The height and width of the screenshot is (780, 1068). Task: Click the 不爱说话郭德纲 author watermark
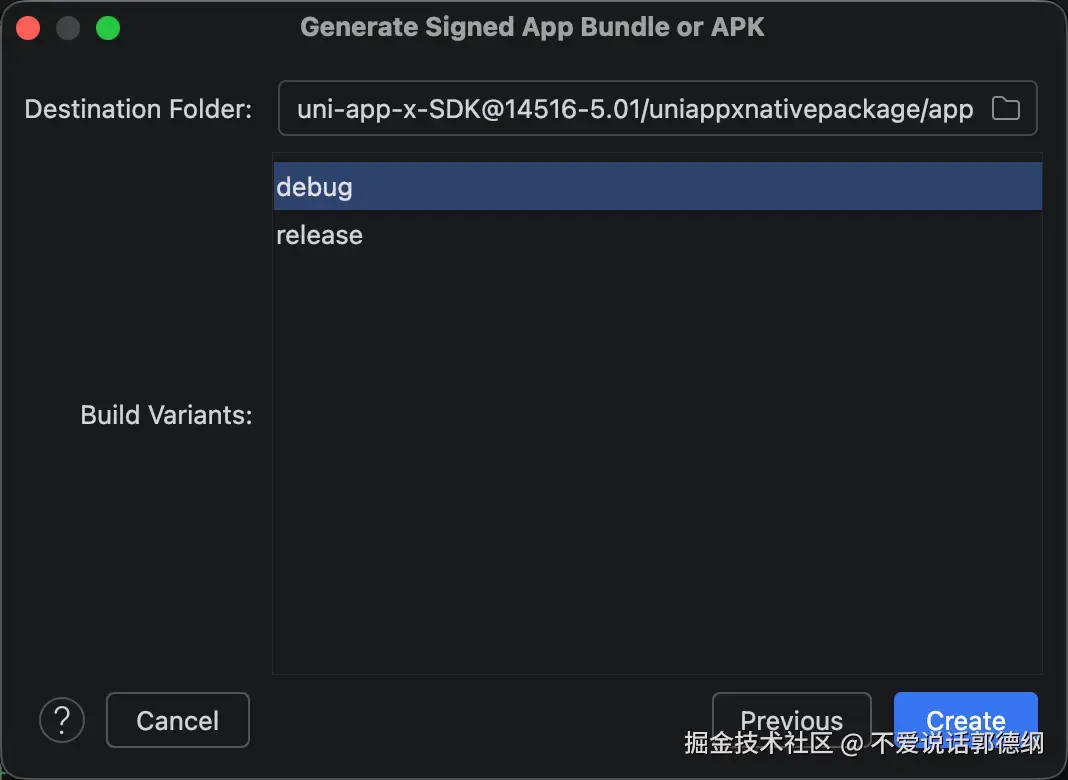click(957, 743)
